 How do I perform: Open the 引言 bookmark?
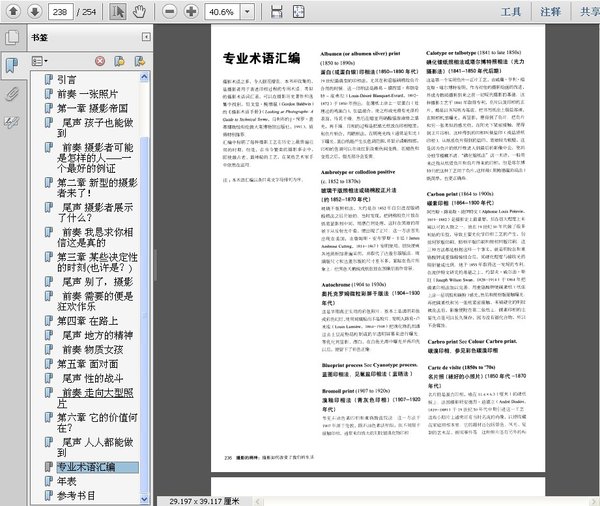(67, 80)
